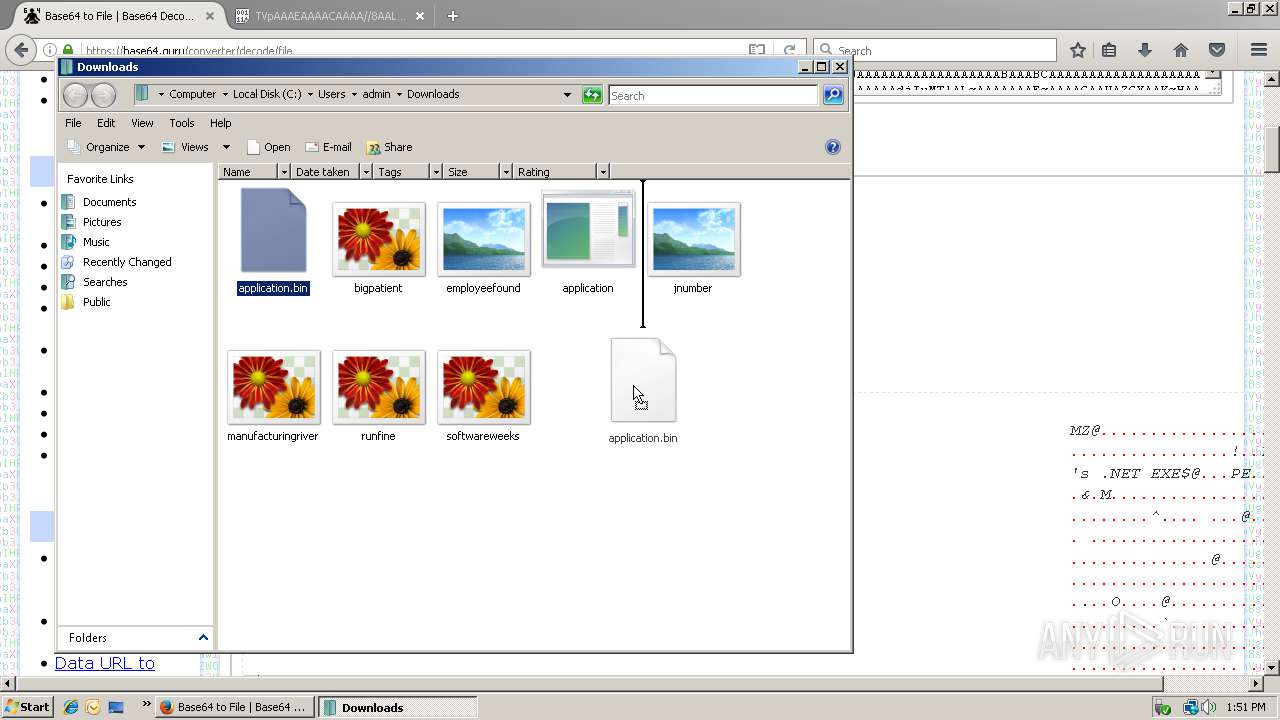Image resolution: width=1280 pixels, height=720 pixels.
Task: Open the Tools menu
Action: 182,123
